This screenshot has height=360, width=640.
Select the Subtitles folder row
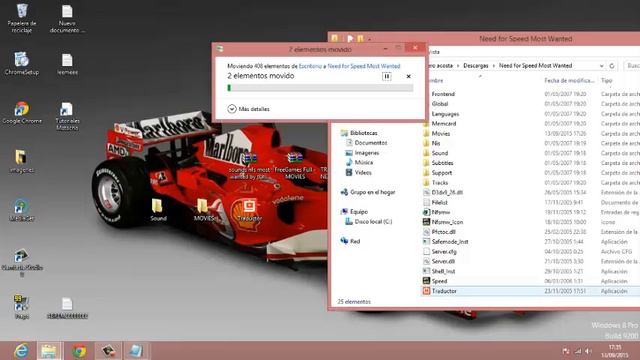tap(531, 163)
